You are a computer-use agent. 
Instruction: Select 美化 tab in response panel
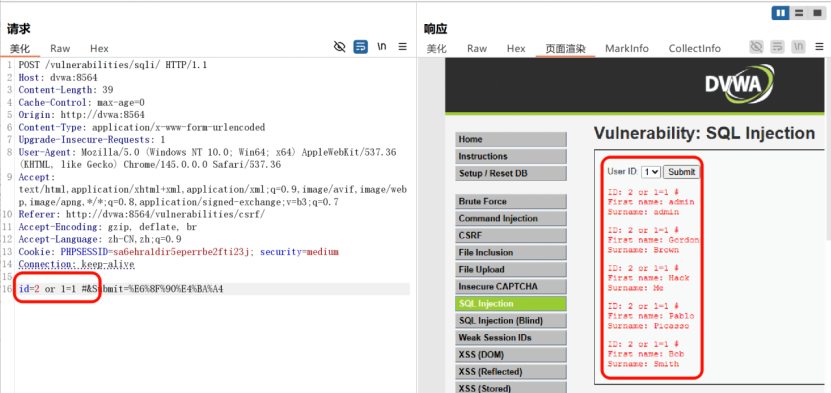click(x=437, y=49)
